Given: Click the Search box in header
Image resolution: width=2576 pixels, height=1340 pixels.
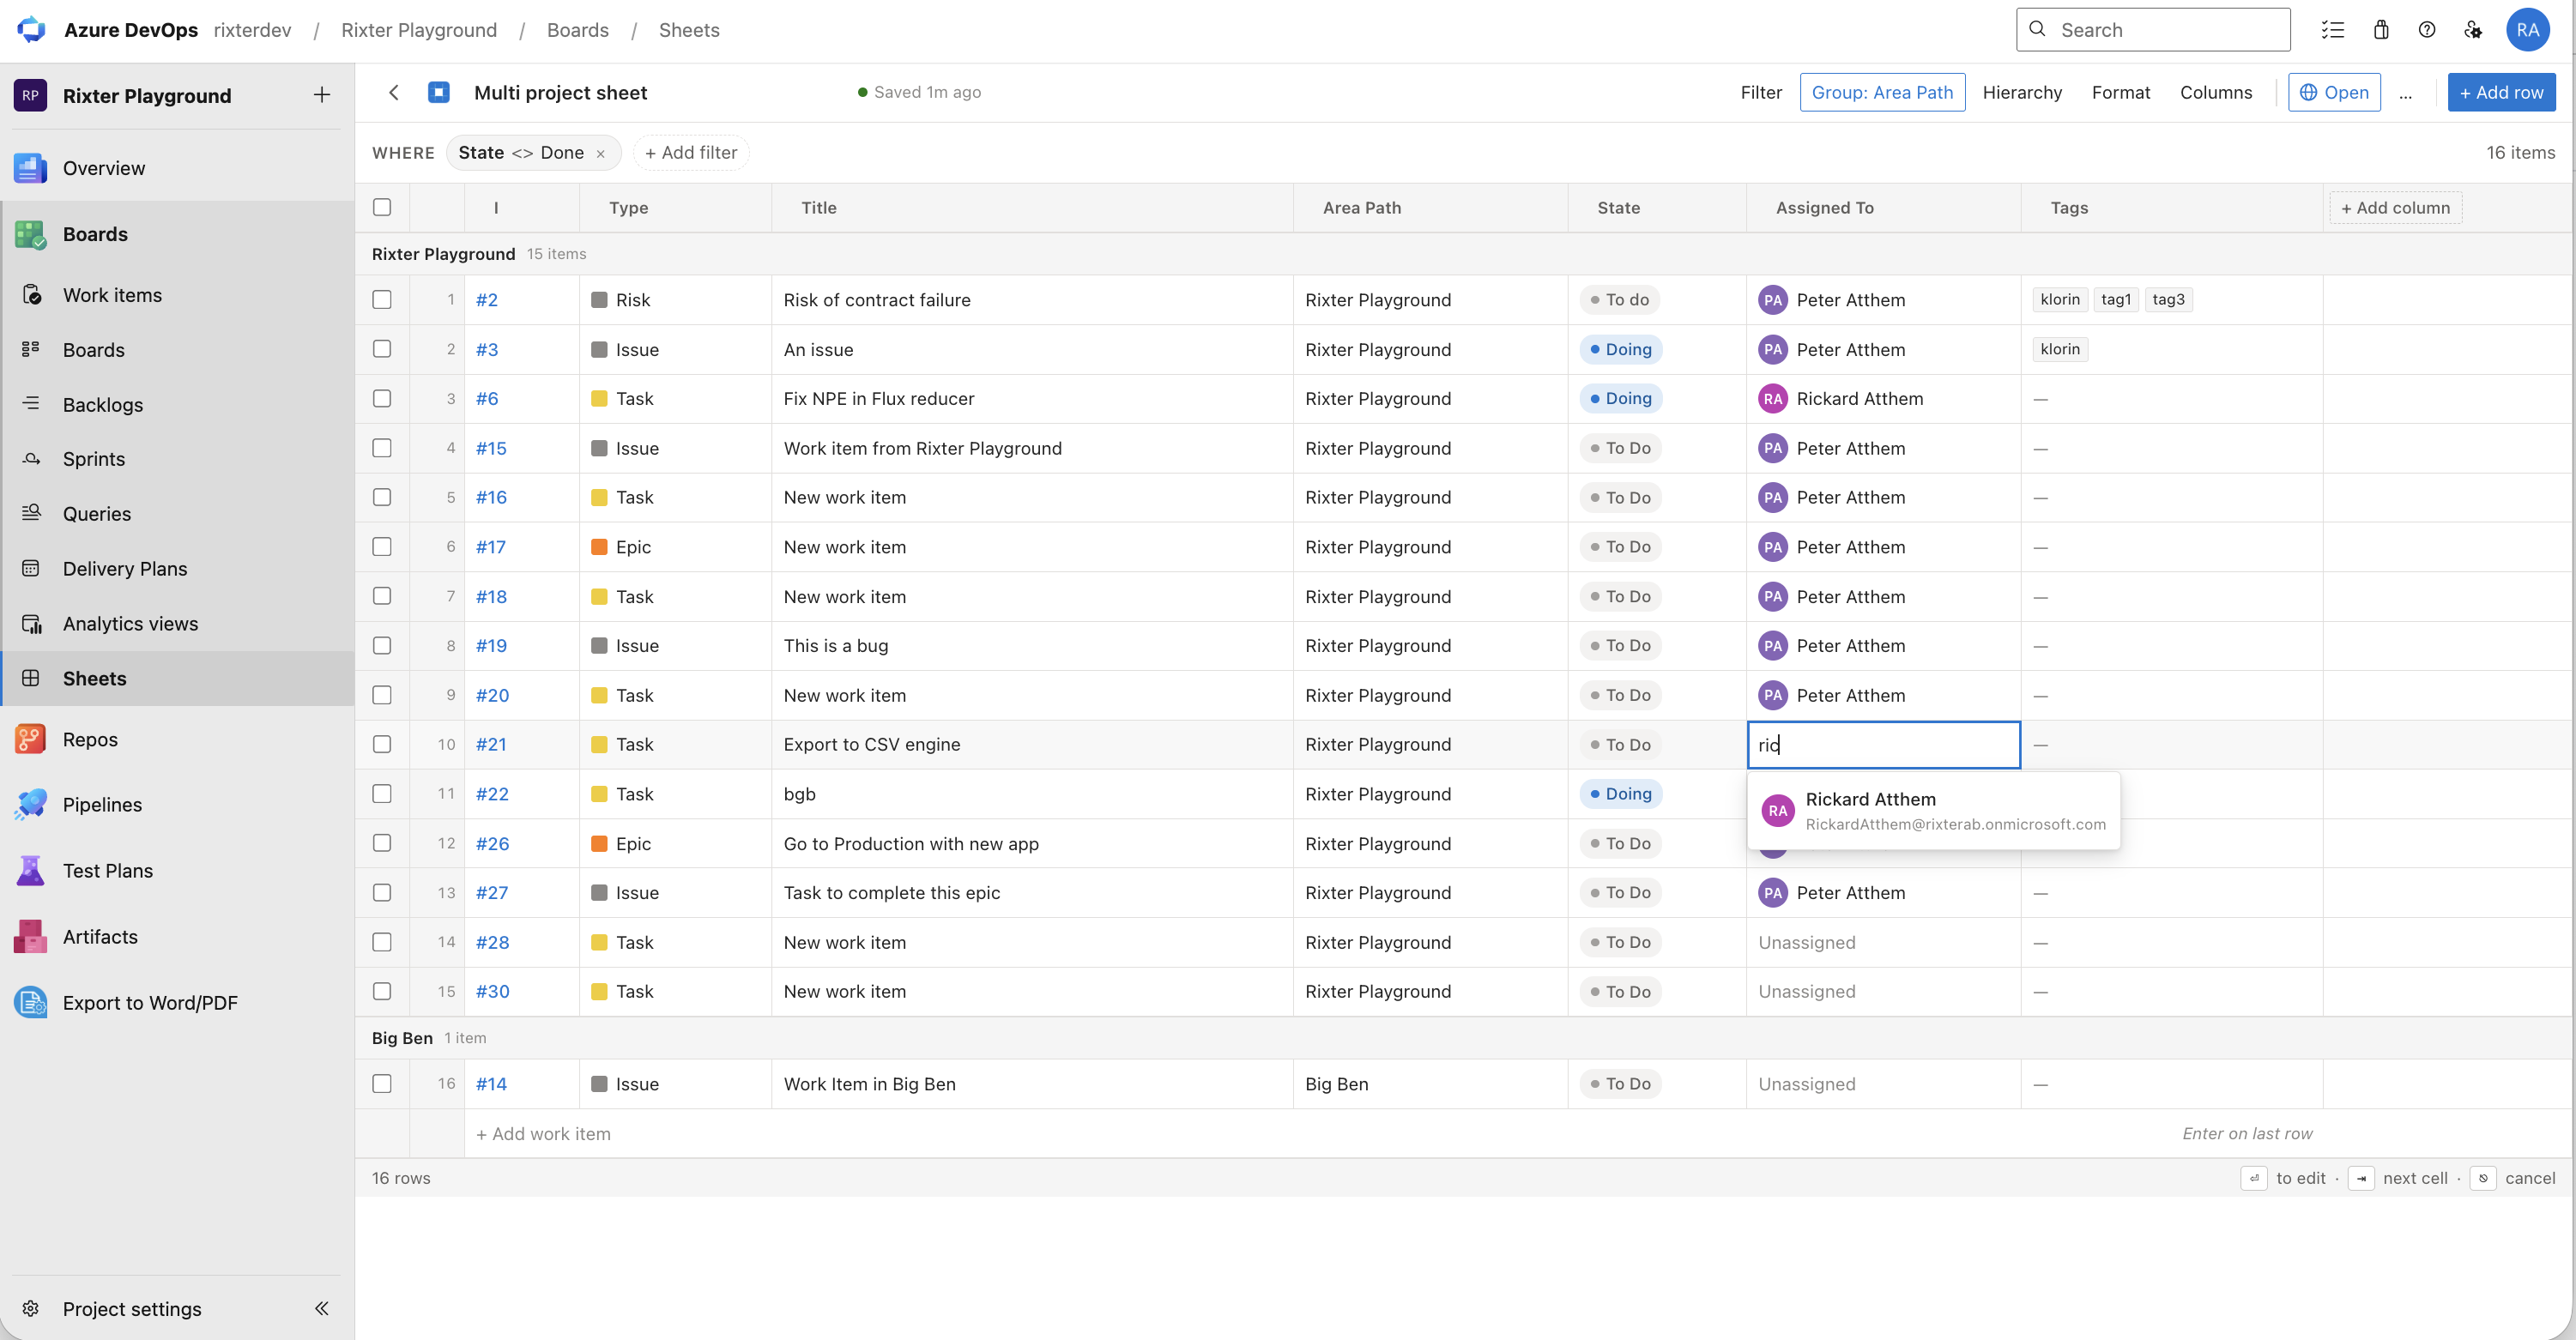Looking at the screenshot, I should pyautogui.click(x=2153, y=30).
